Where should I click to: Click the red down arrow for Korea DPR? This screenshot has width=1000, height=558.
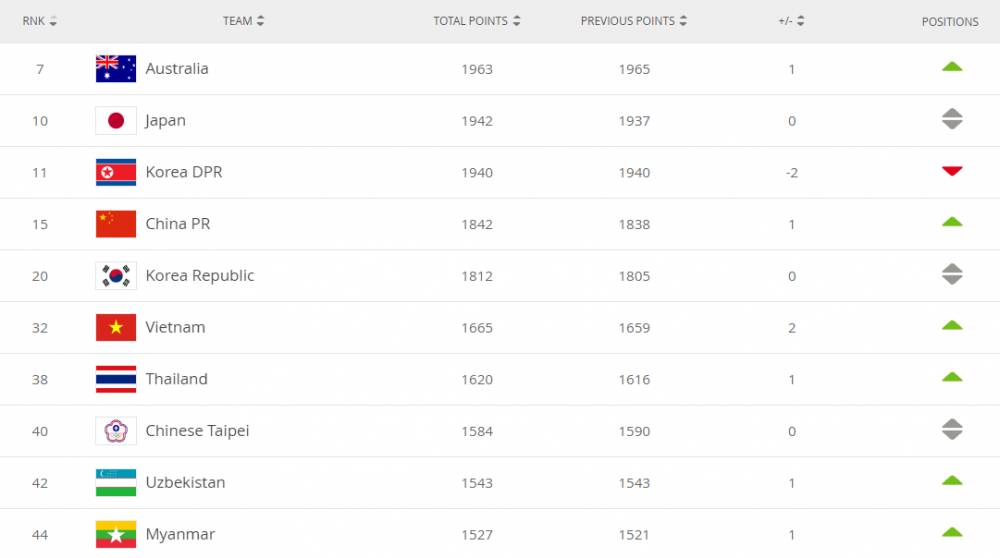pyautogui.click(x=952, y=171)
